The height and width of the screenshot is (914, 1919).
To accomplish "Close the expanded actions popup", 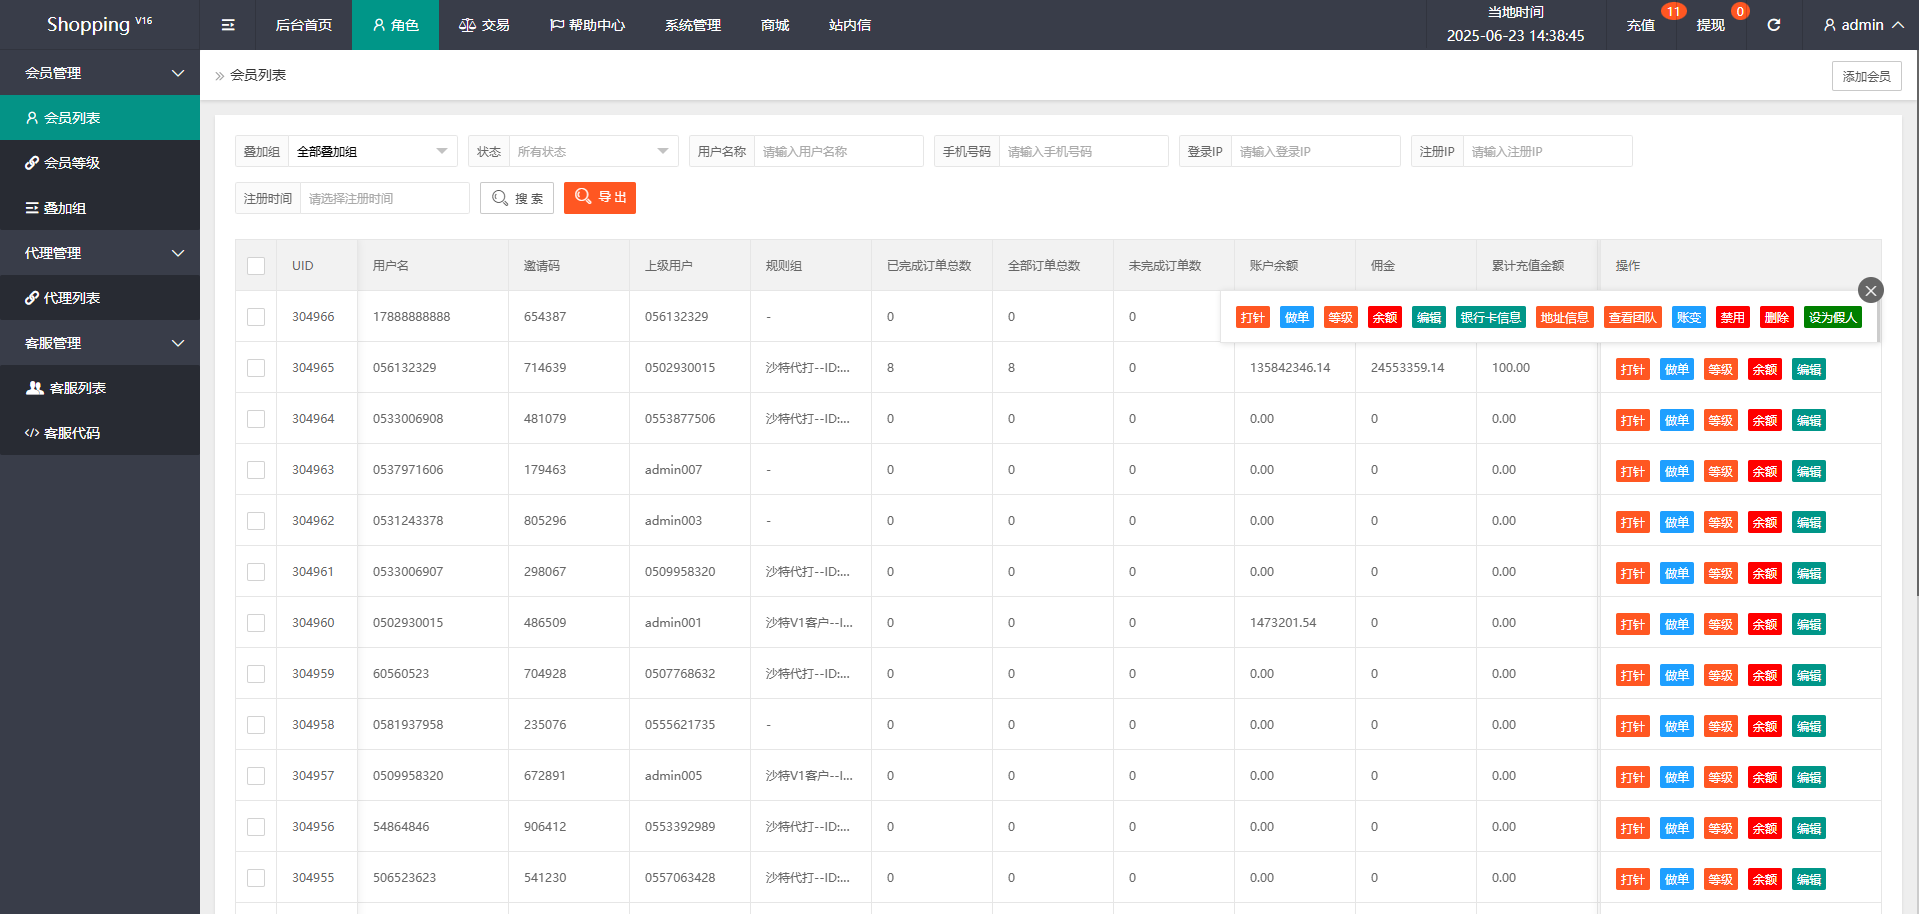I will (1870, 290).
